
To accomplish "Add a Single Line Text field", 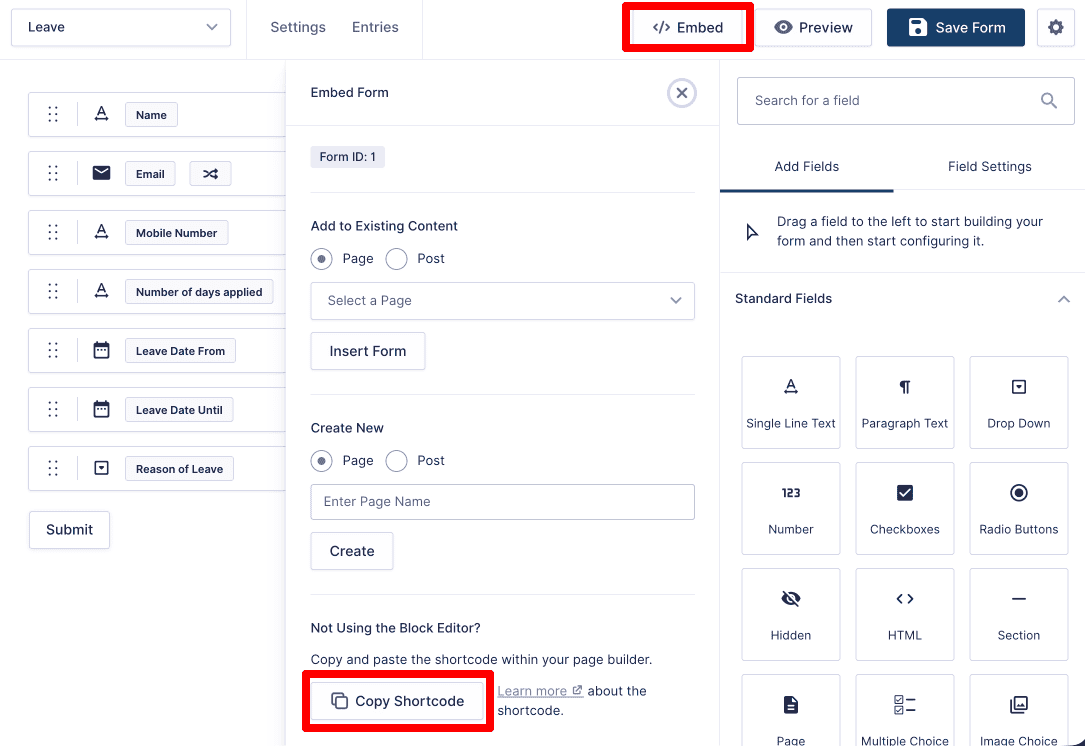I will [790, 403].
